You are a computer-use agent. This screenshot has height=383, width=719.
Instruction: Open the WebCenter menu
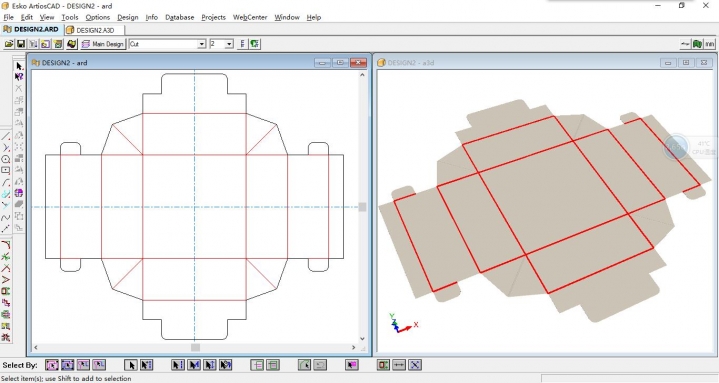250,17
